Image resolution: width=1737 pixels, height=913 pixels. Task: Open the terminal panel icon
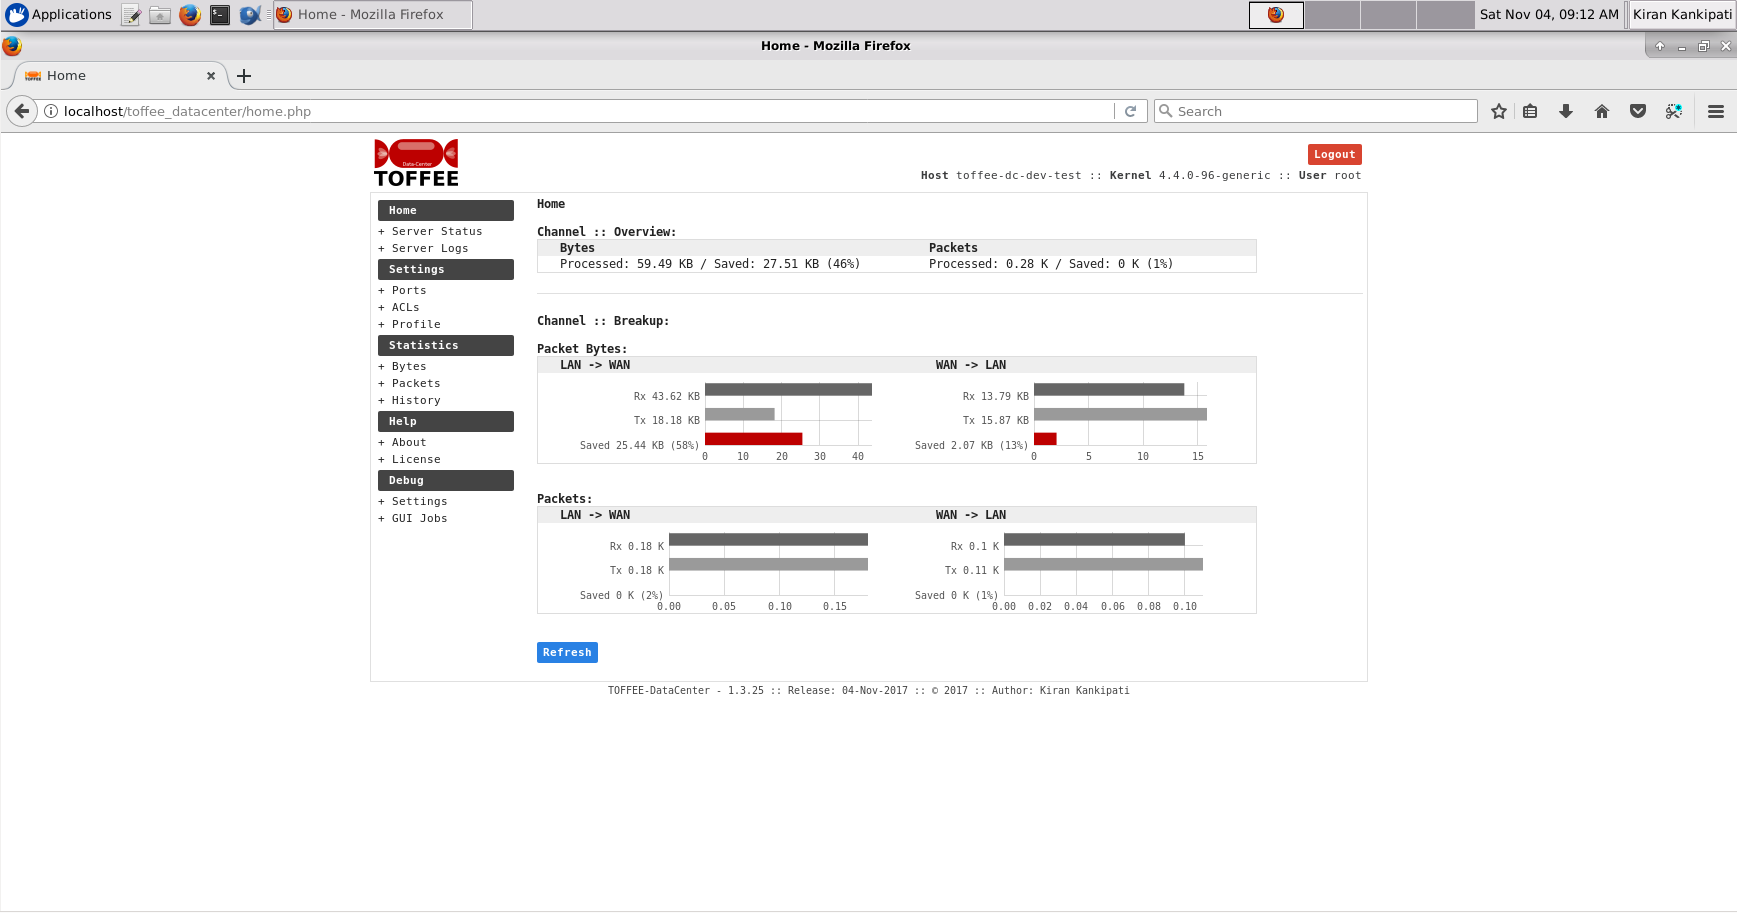pyautogui.click(x=220, y=15)
